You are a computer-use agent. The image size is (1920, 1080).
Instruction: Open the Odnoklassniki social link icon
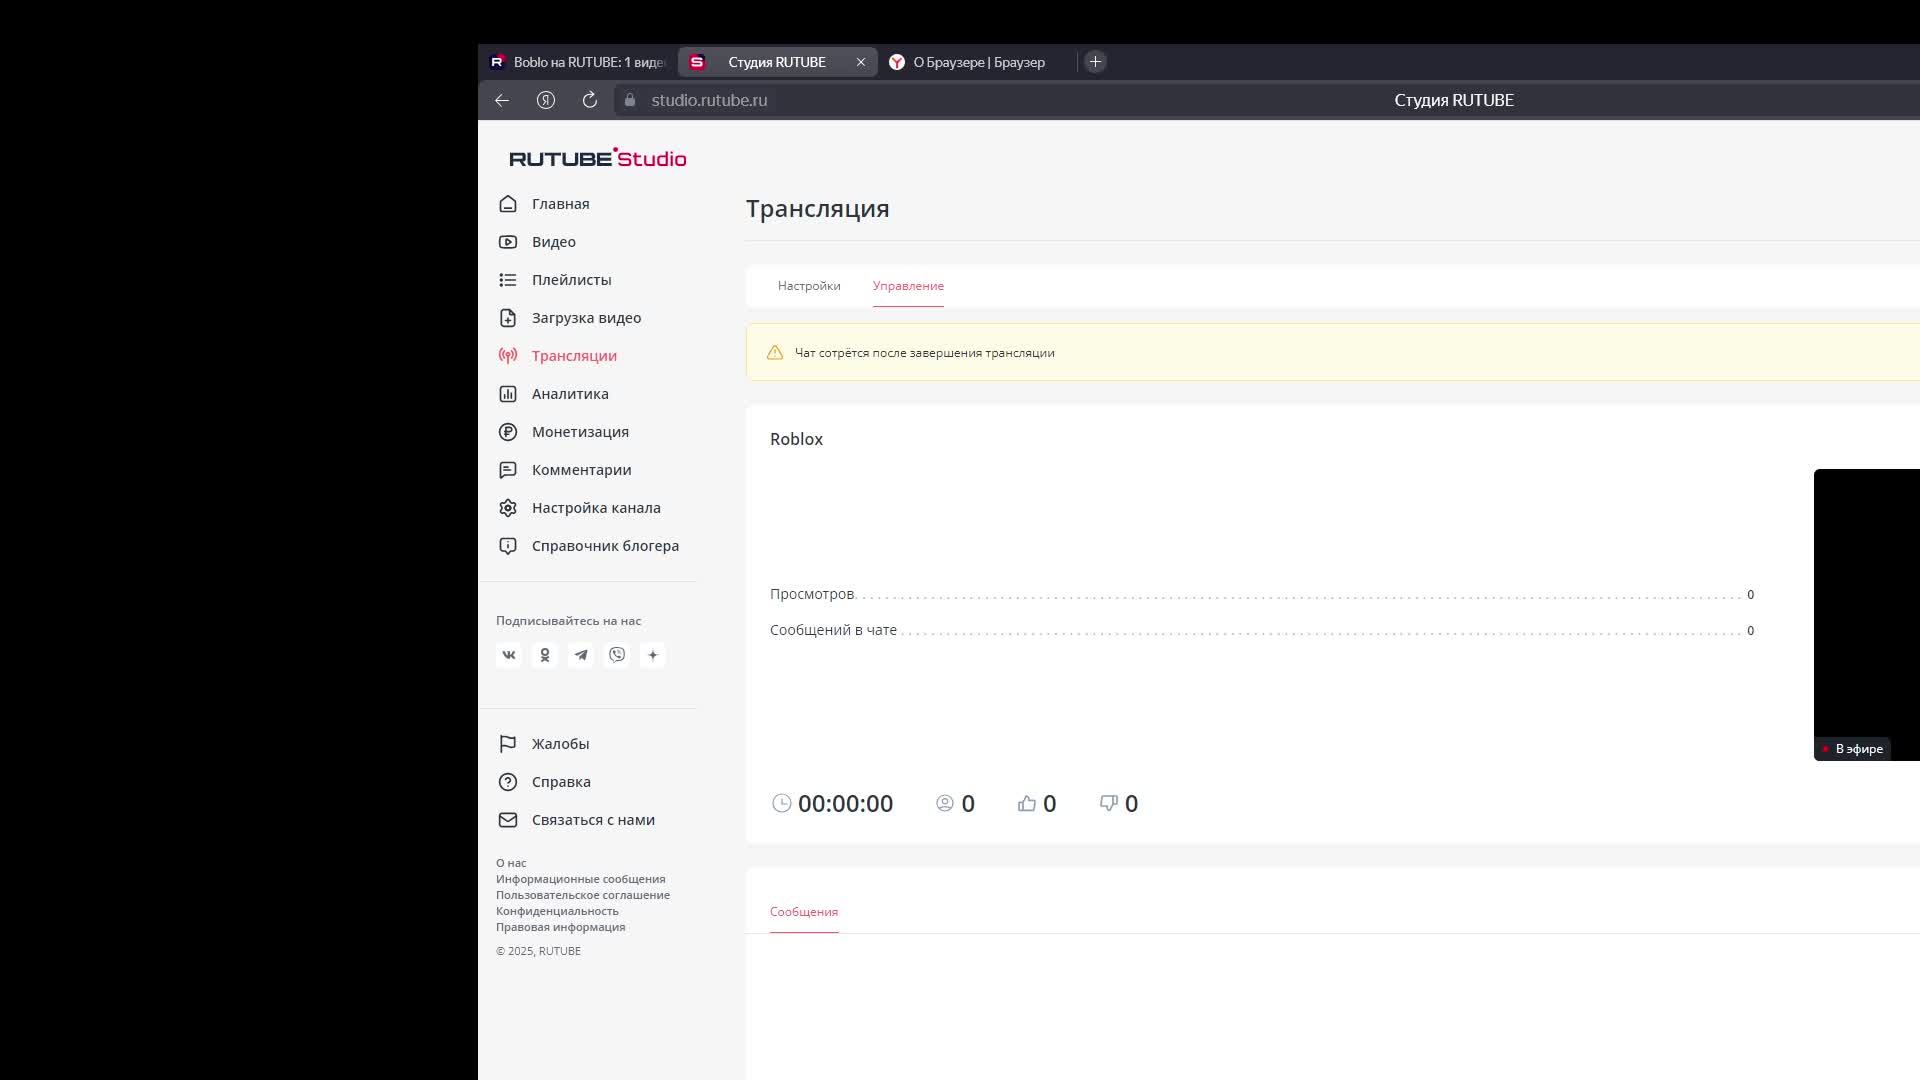coord(545,655)
